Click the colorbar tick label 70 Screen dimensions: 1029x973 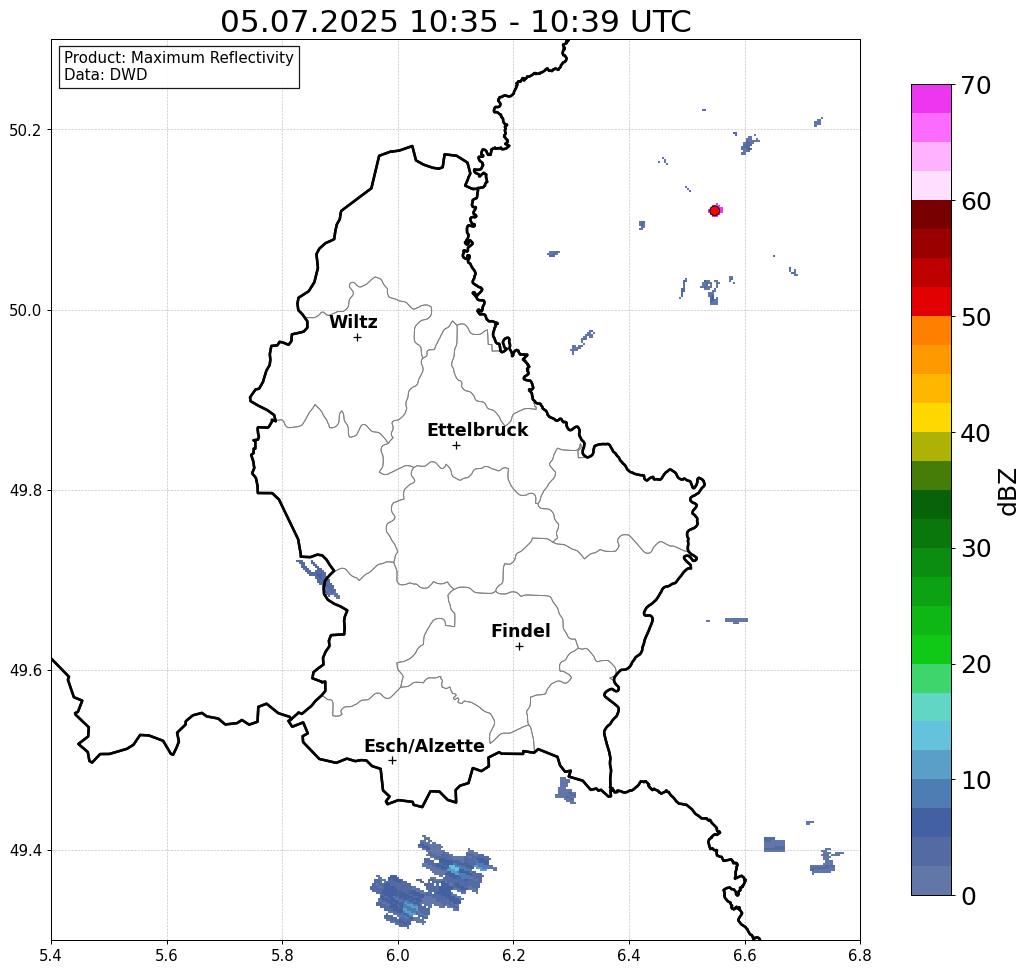coord(976,85)
